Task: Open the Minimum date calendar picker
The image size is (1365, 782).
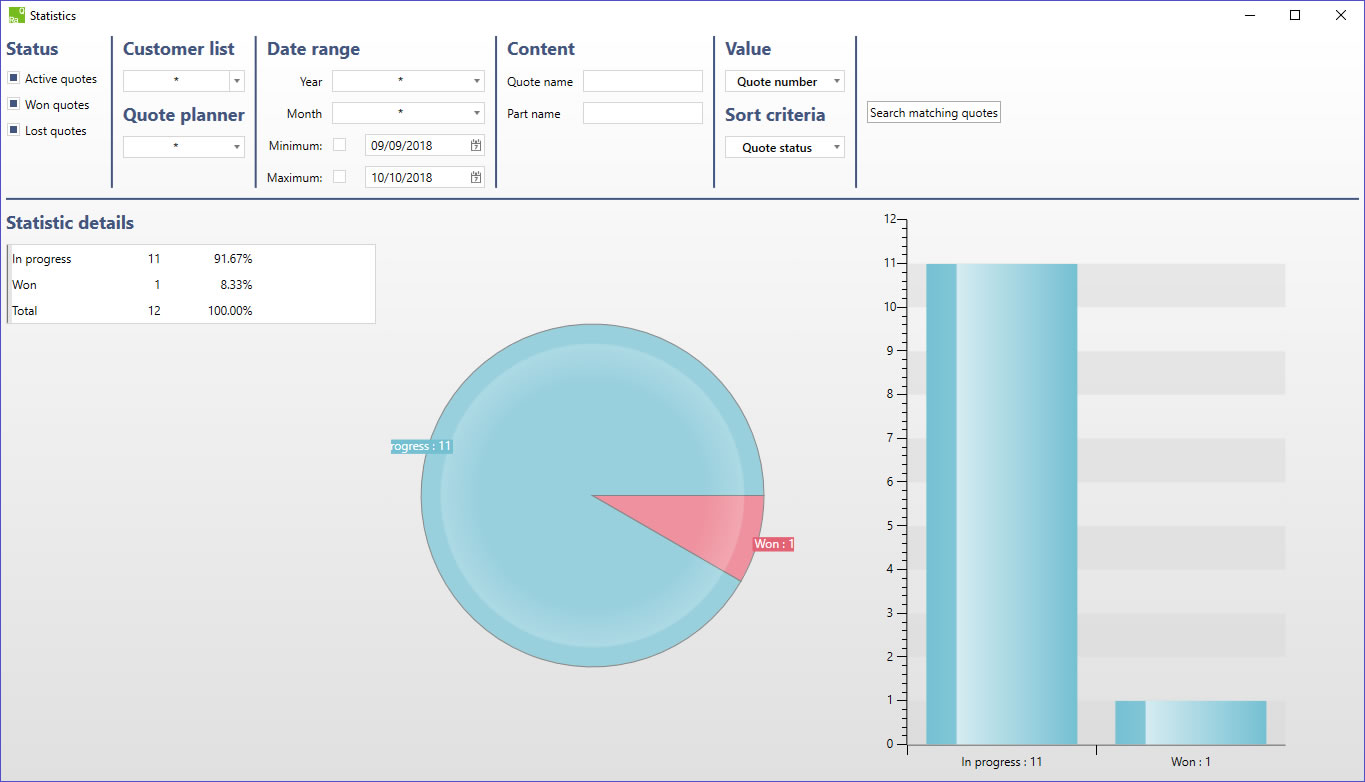Action: pyautogui.click(x=476, y=146)
